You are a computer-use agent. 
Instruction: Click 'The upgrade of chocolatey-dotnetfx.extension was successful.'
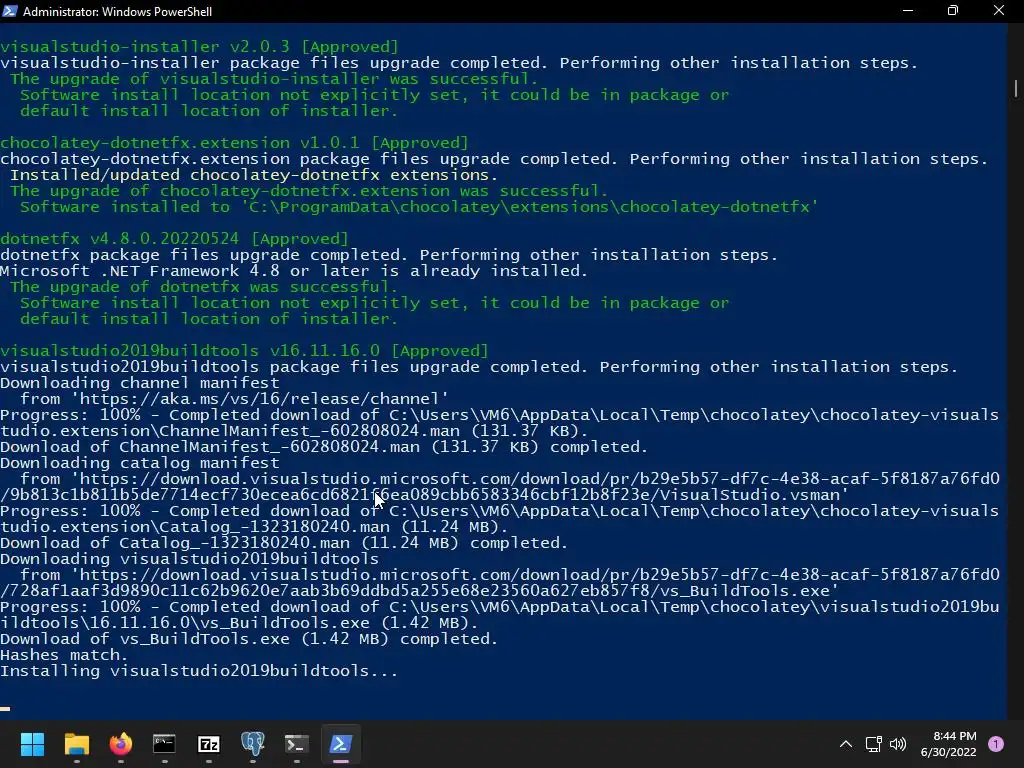point(309,191)
